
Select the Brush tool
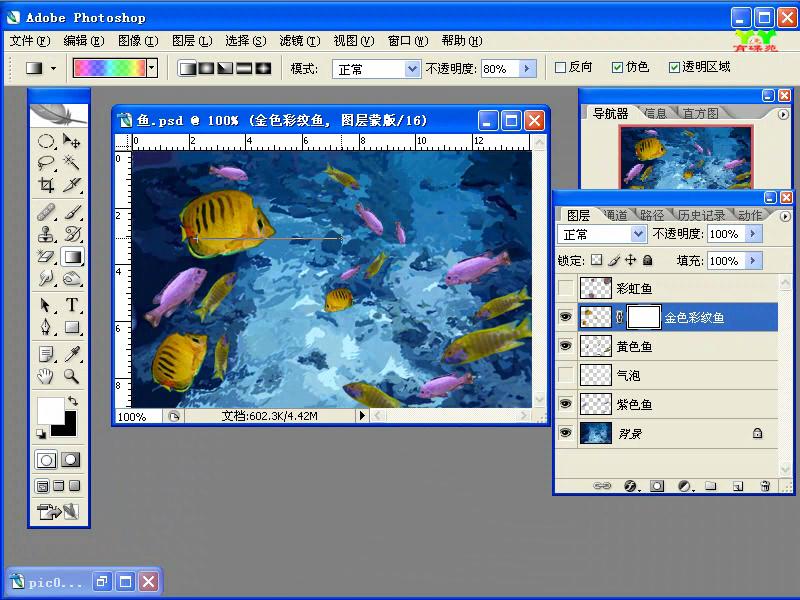click(x=71, y=212)
